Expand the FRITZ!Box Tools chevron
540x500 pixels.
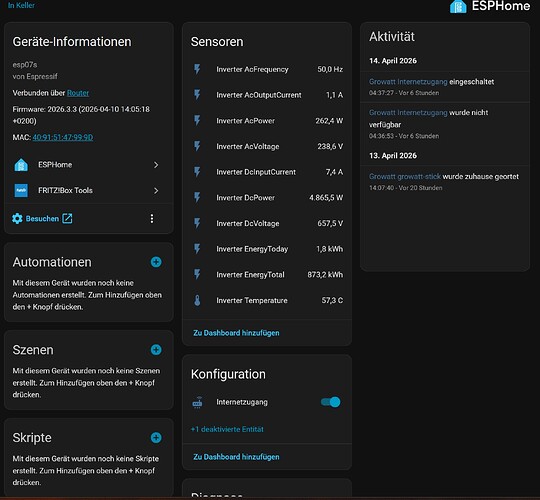coord(156,190)
